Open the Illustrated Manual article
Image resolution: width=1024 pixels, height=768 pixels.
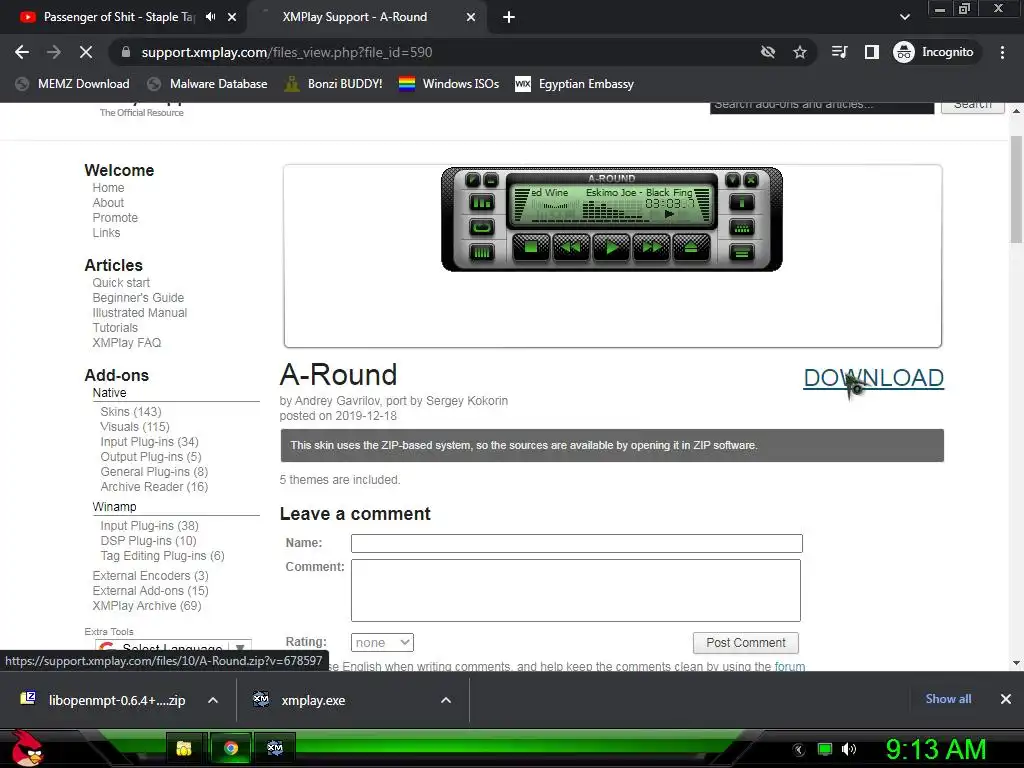139,313
